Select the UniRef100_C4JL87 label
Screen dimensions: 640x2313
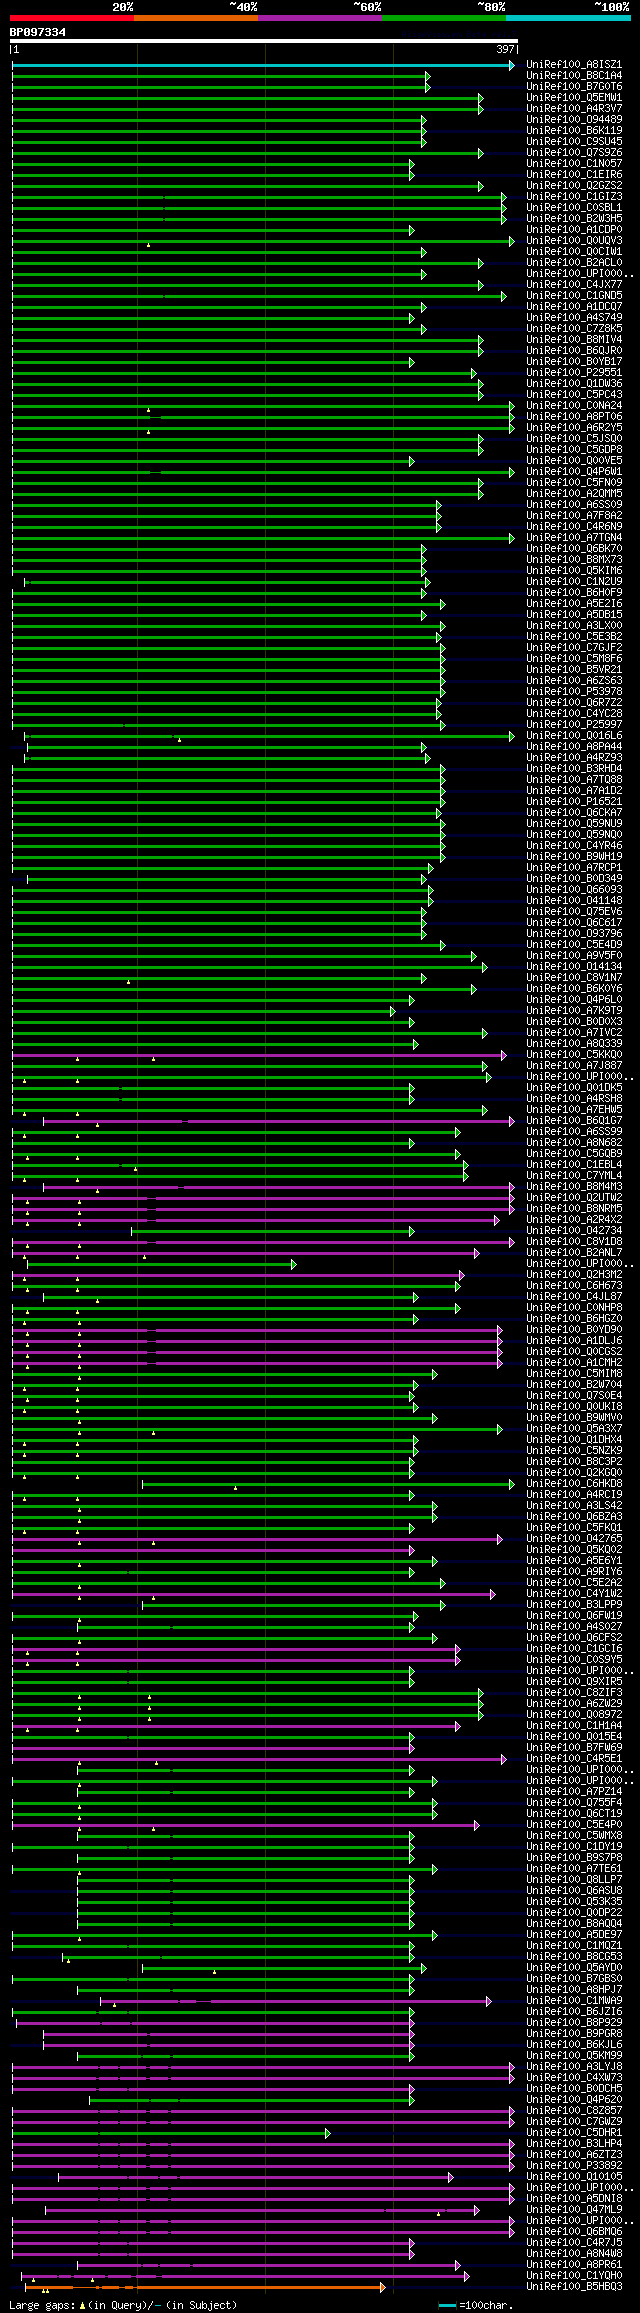tap(574, 1297)
